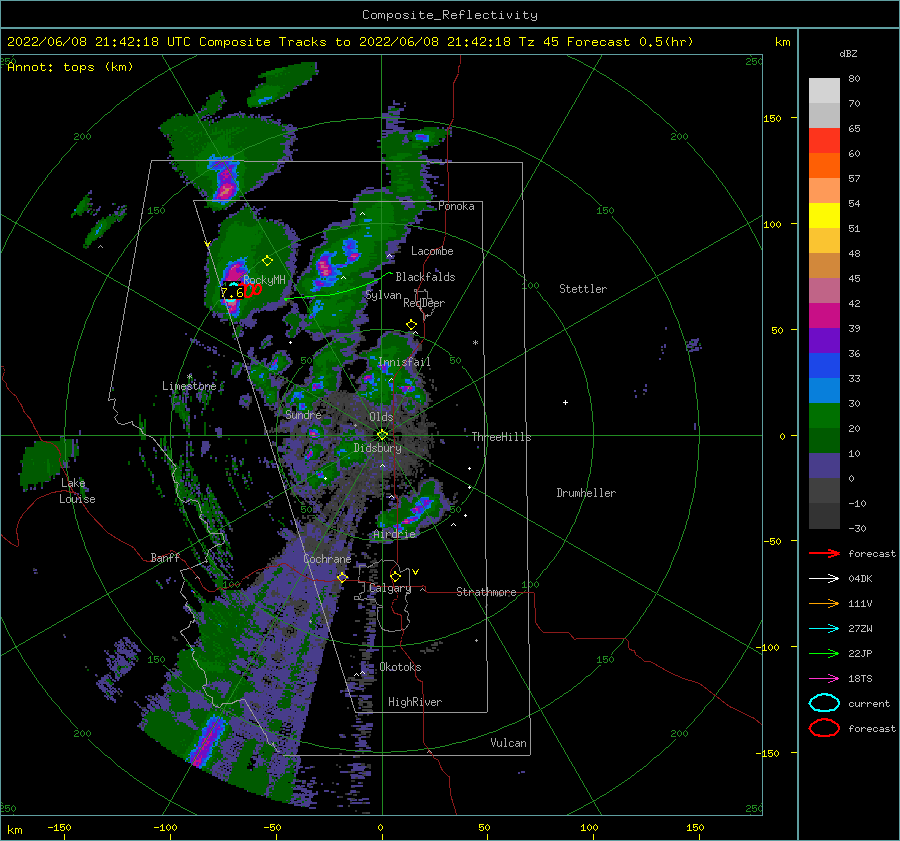Screen dimensions: 900x841
Task: Click the red forecast ellipses on RockyMH storm
Action: 253,290
